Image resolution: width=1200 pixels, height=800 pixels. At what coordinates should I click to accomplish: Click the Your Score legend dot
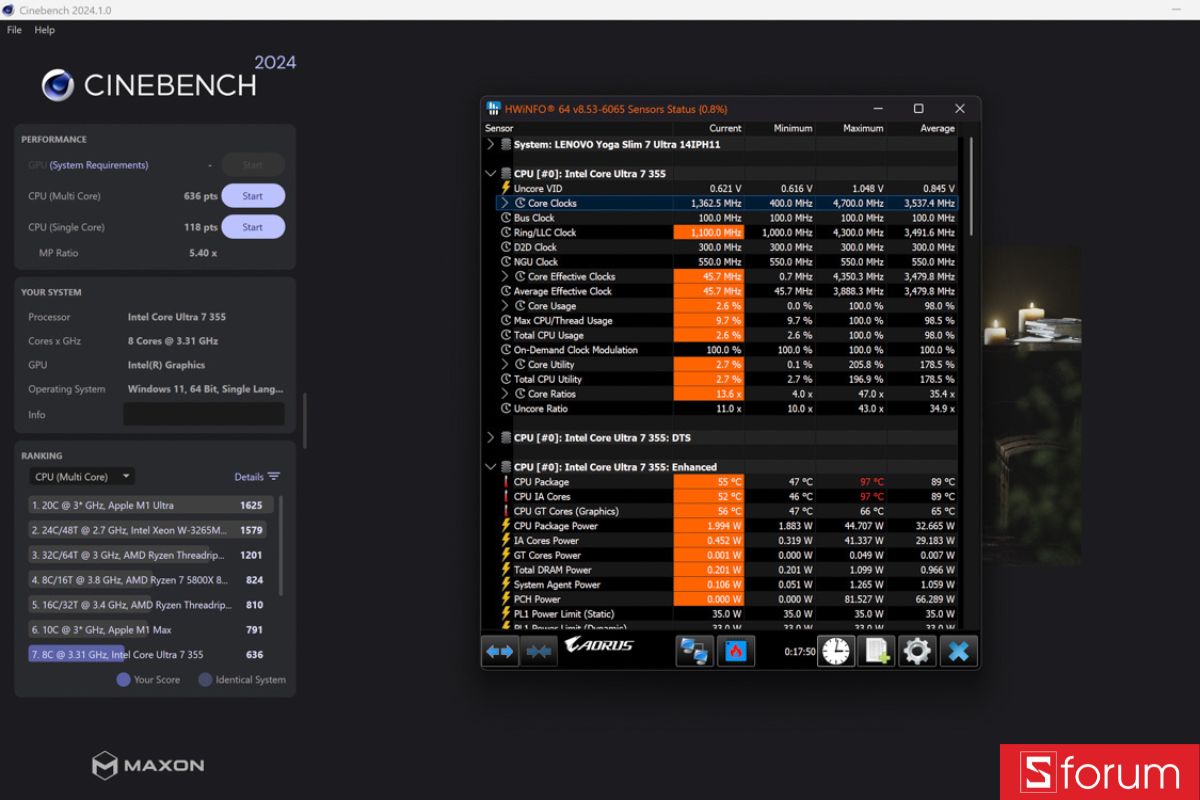click(x=123, y=679)
